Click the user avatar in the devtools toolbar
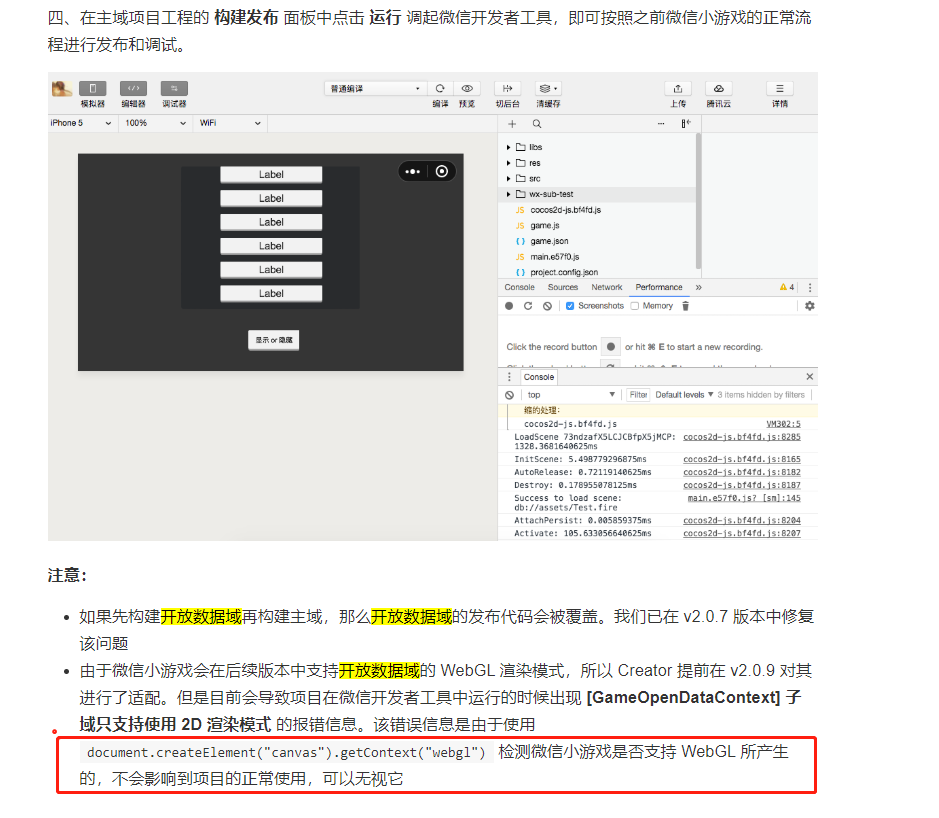The height and width of the screenshot is (818, 939). [x=61, y=89]
